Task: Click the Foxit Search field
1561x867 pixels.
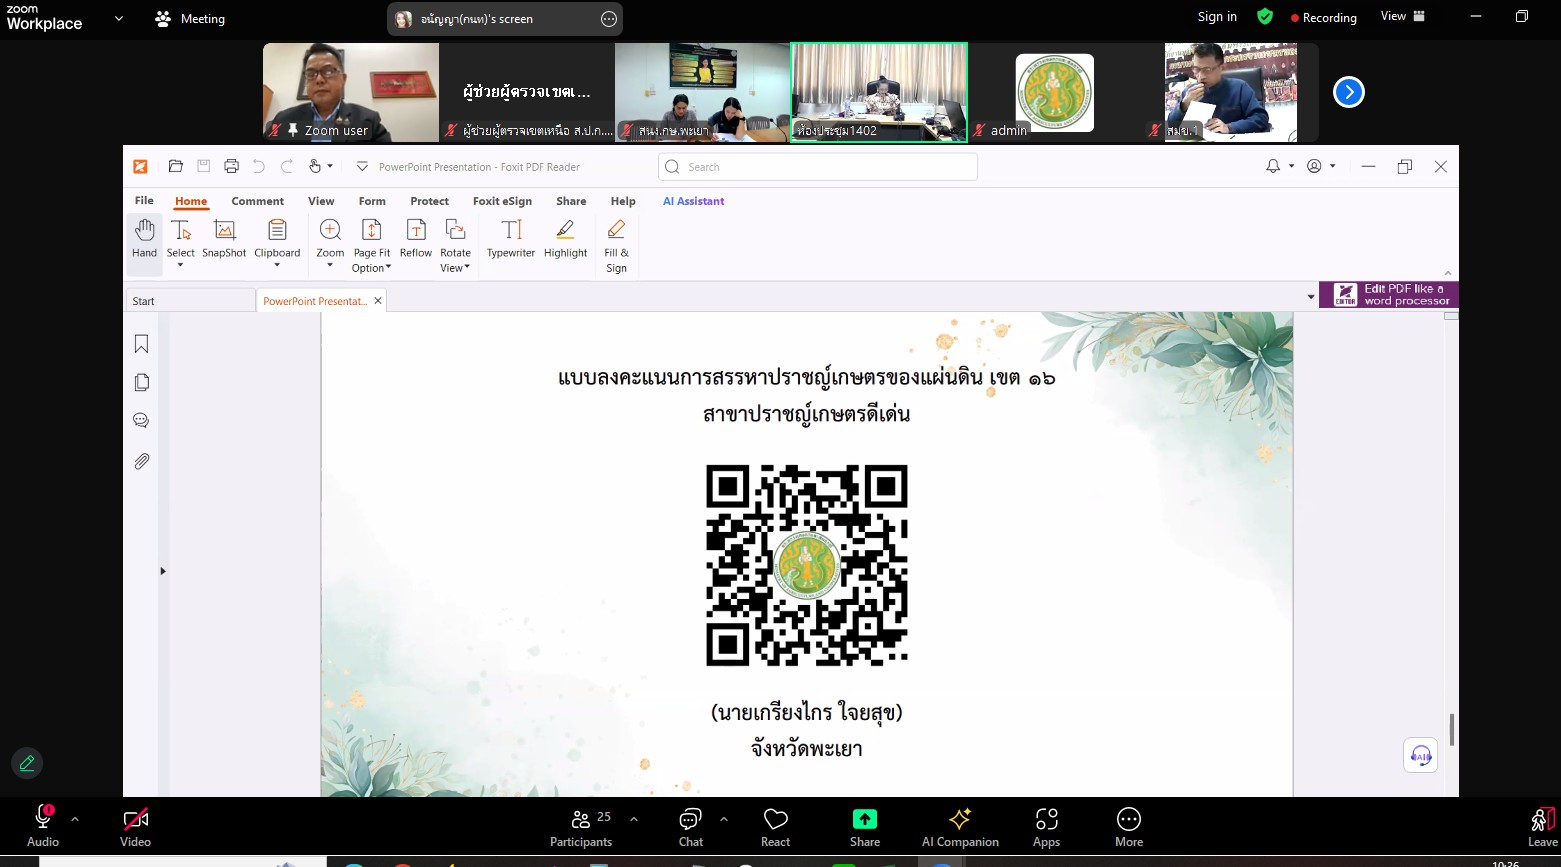Action: point(818,167)
